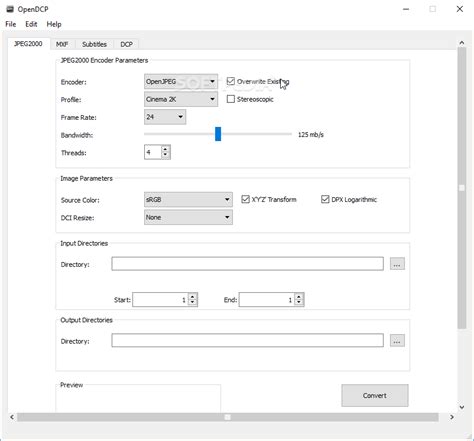The height and width of the screenshot is (441, 474).
Task: Click the End frame number field
Action: click(267, 300)
